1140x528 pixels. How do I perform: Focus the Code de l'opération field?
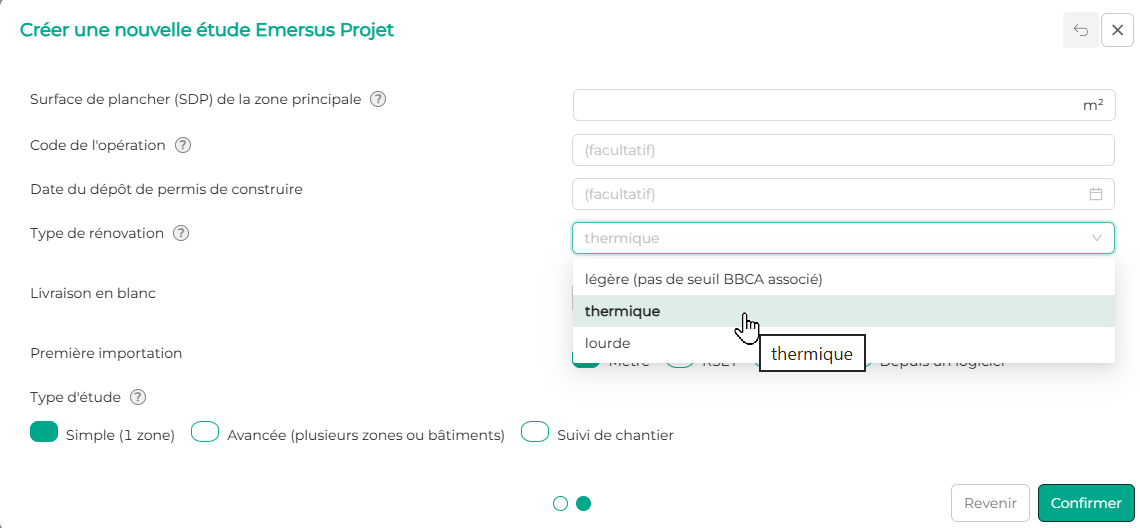843,150
